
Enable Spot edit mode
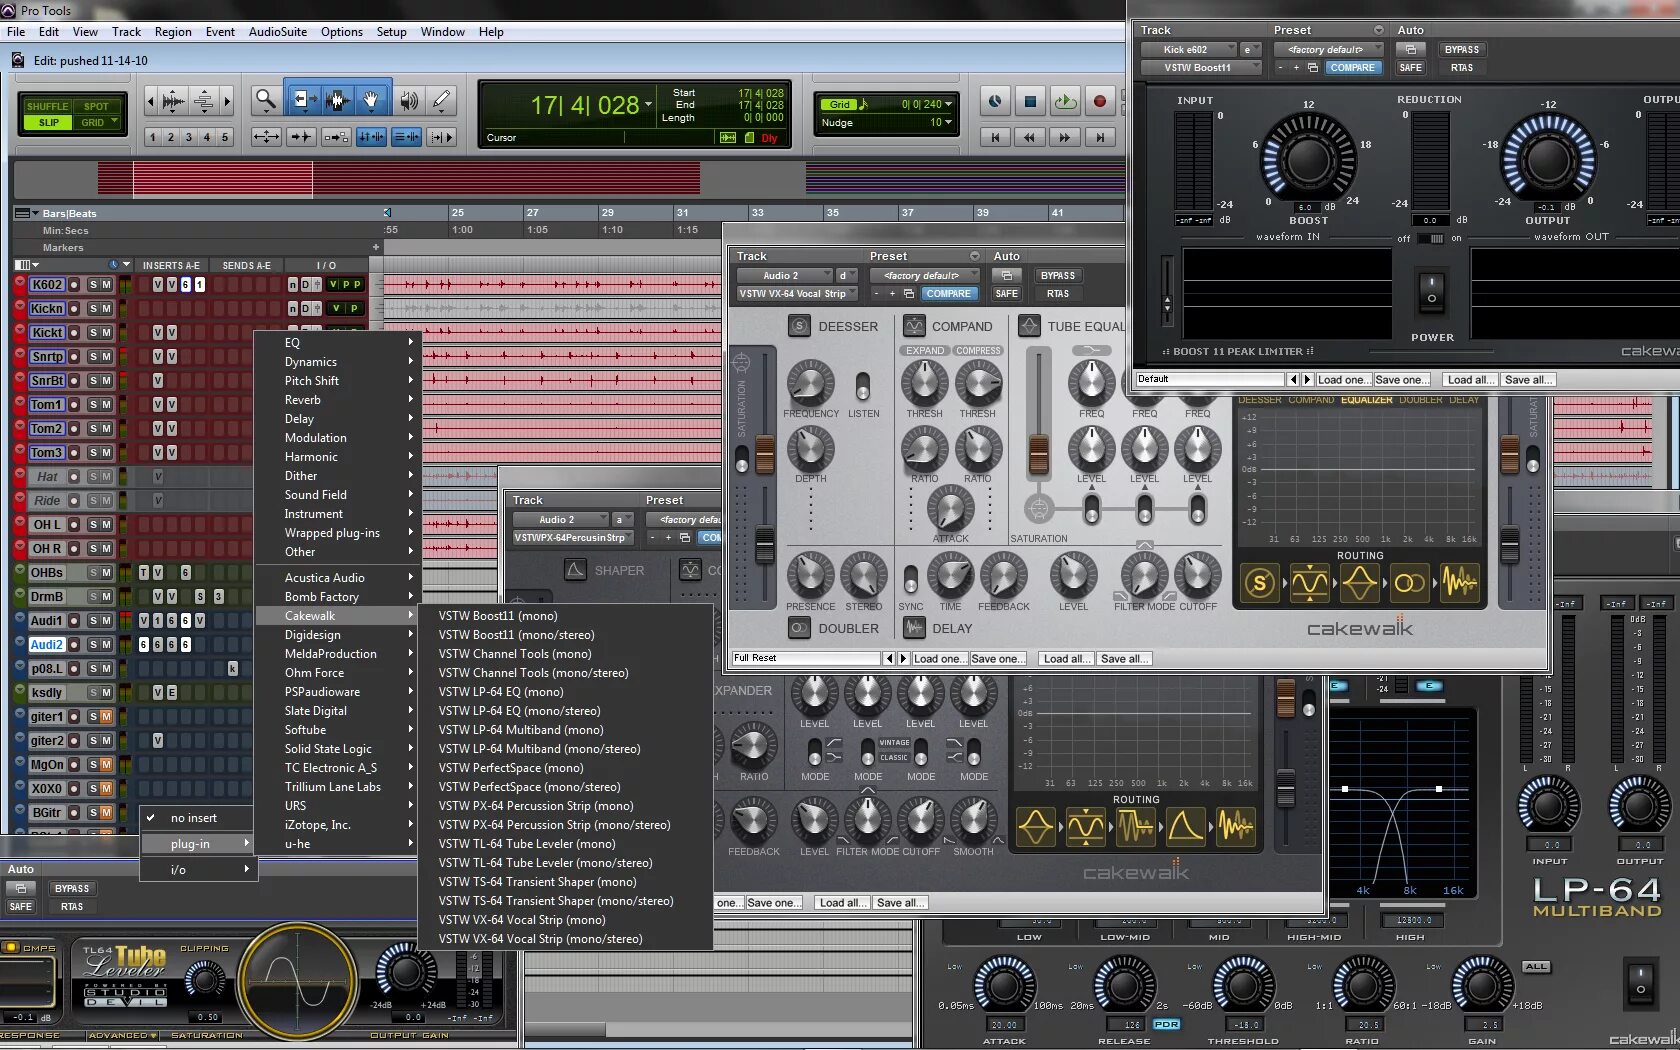[x=96, y=106]
